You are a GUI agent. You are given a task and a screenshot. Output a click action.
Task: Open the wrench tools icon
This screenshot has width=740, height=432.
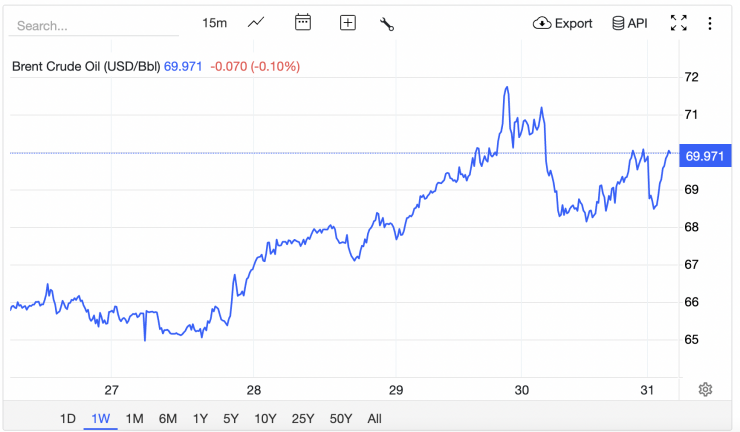(x=387, y=23)
